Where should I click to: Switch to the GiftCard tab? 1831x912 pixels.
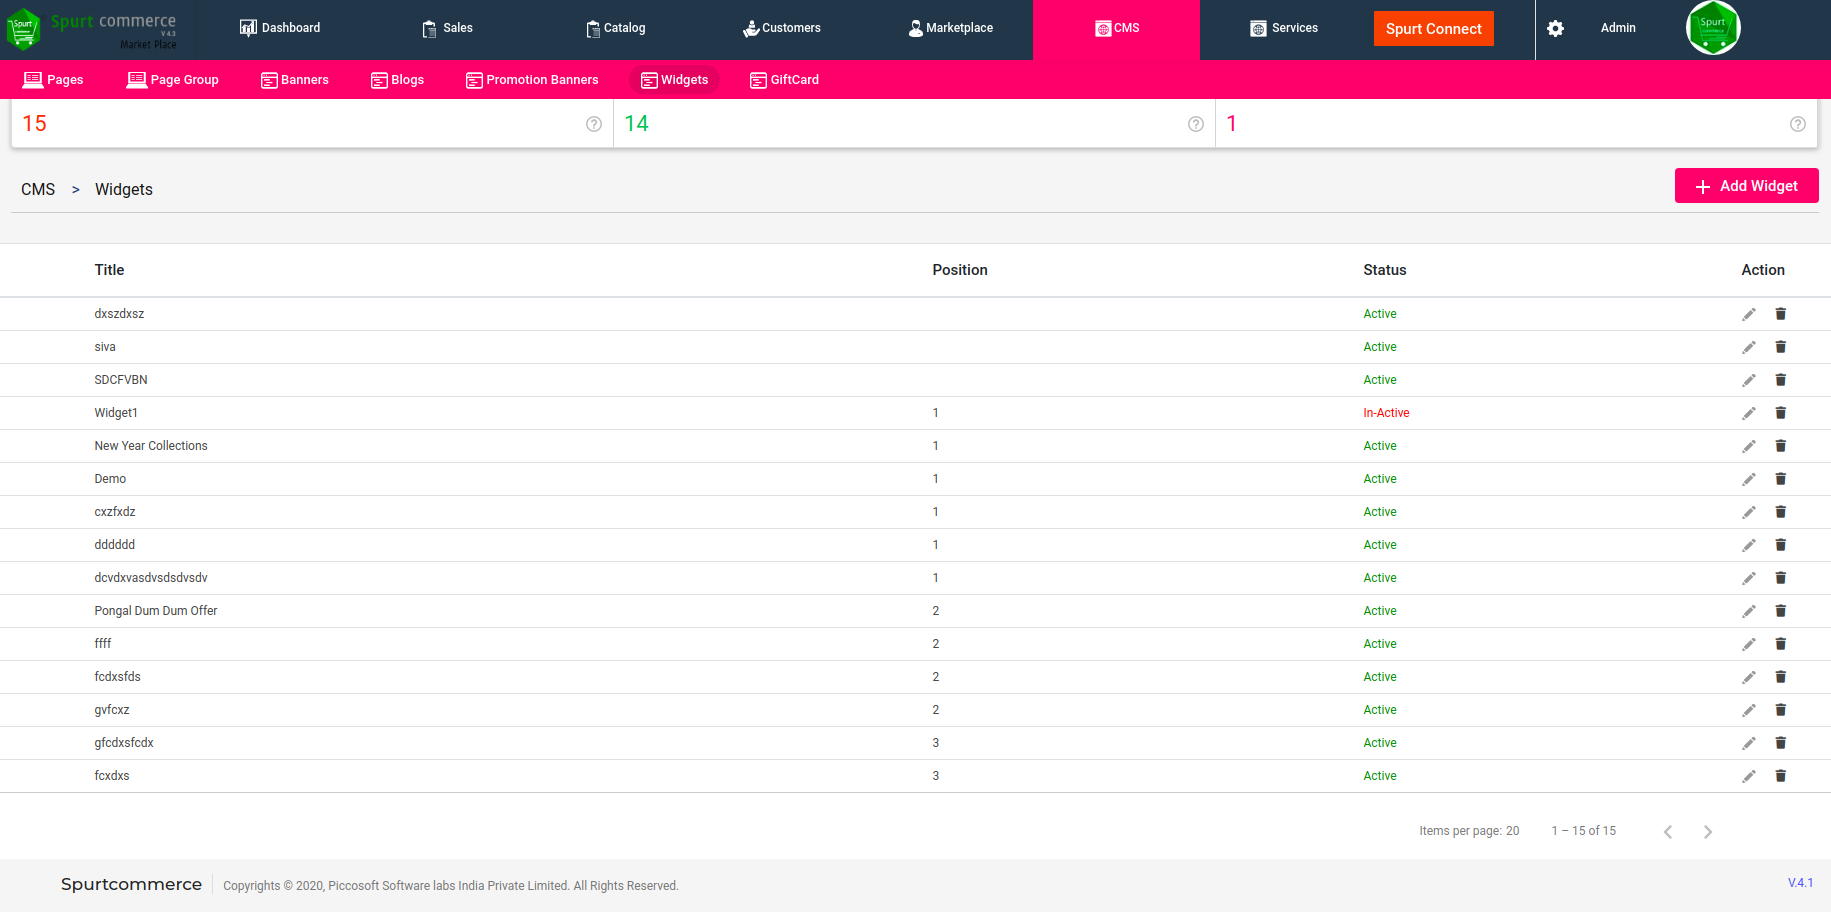(x=784, y=80)
